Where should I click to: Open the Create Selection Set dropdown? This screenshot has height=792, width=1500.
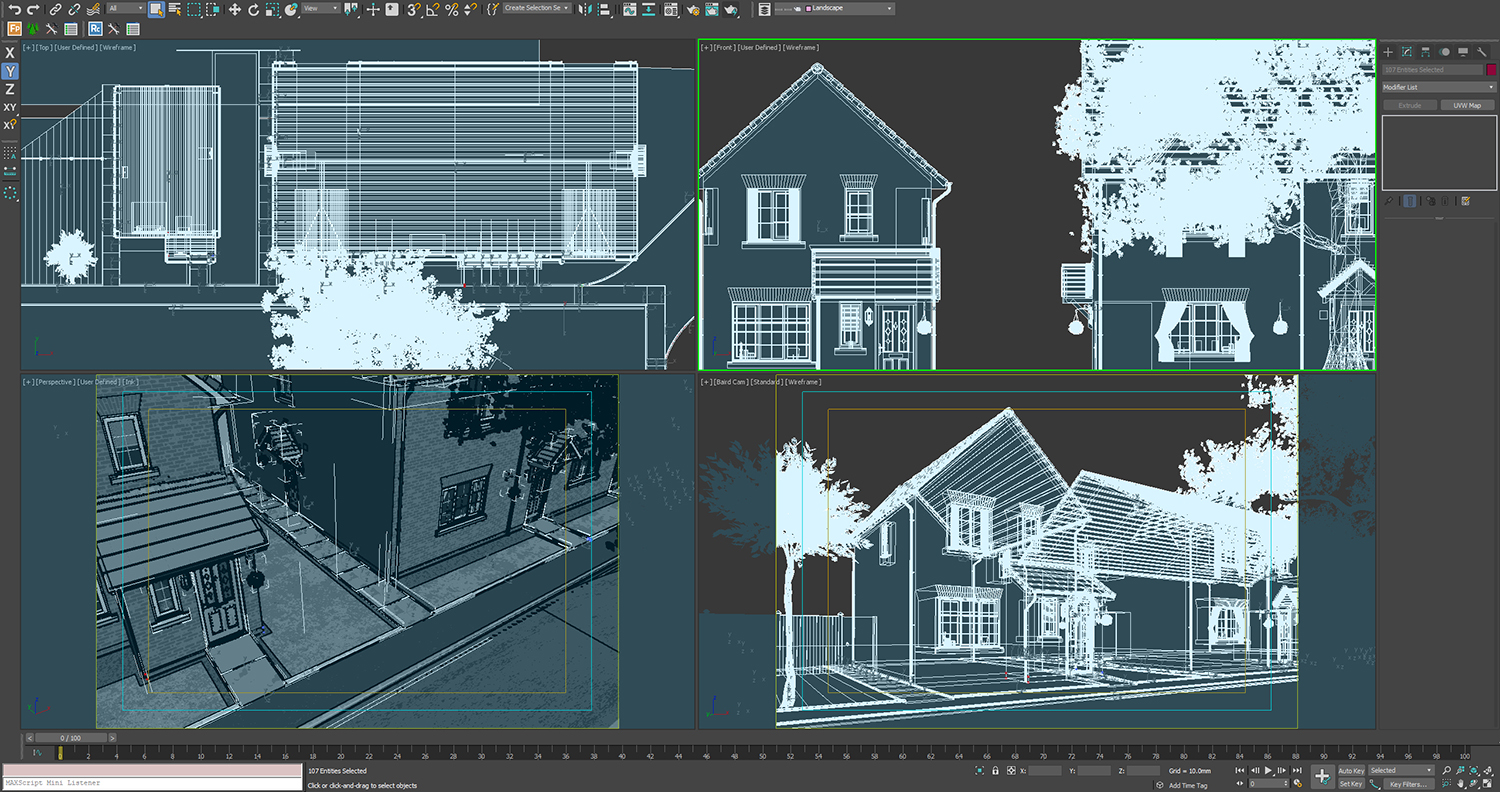537,8
